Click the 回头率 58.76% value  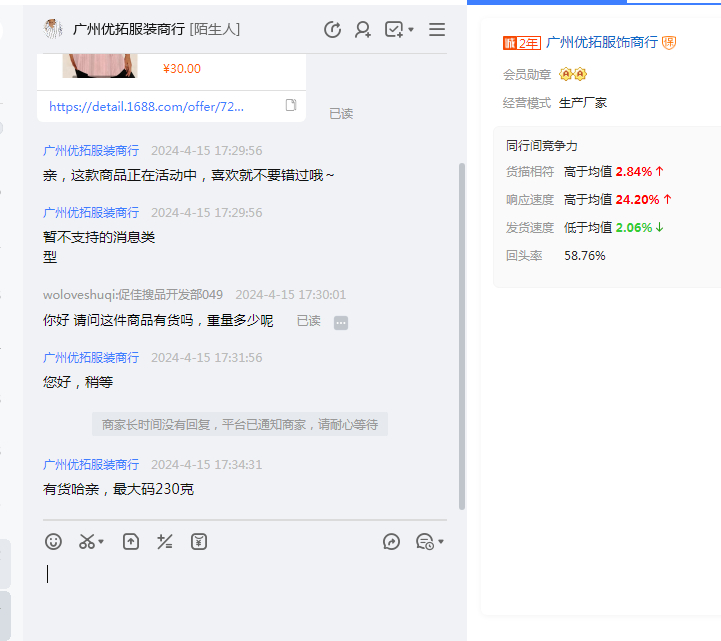tap(584, 256)
